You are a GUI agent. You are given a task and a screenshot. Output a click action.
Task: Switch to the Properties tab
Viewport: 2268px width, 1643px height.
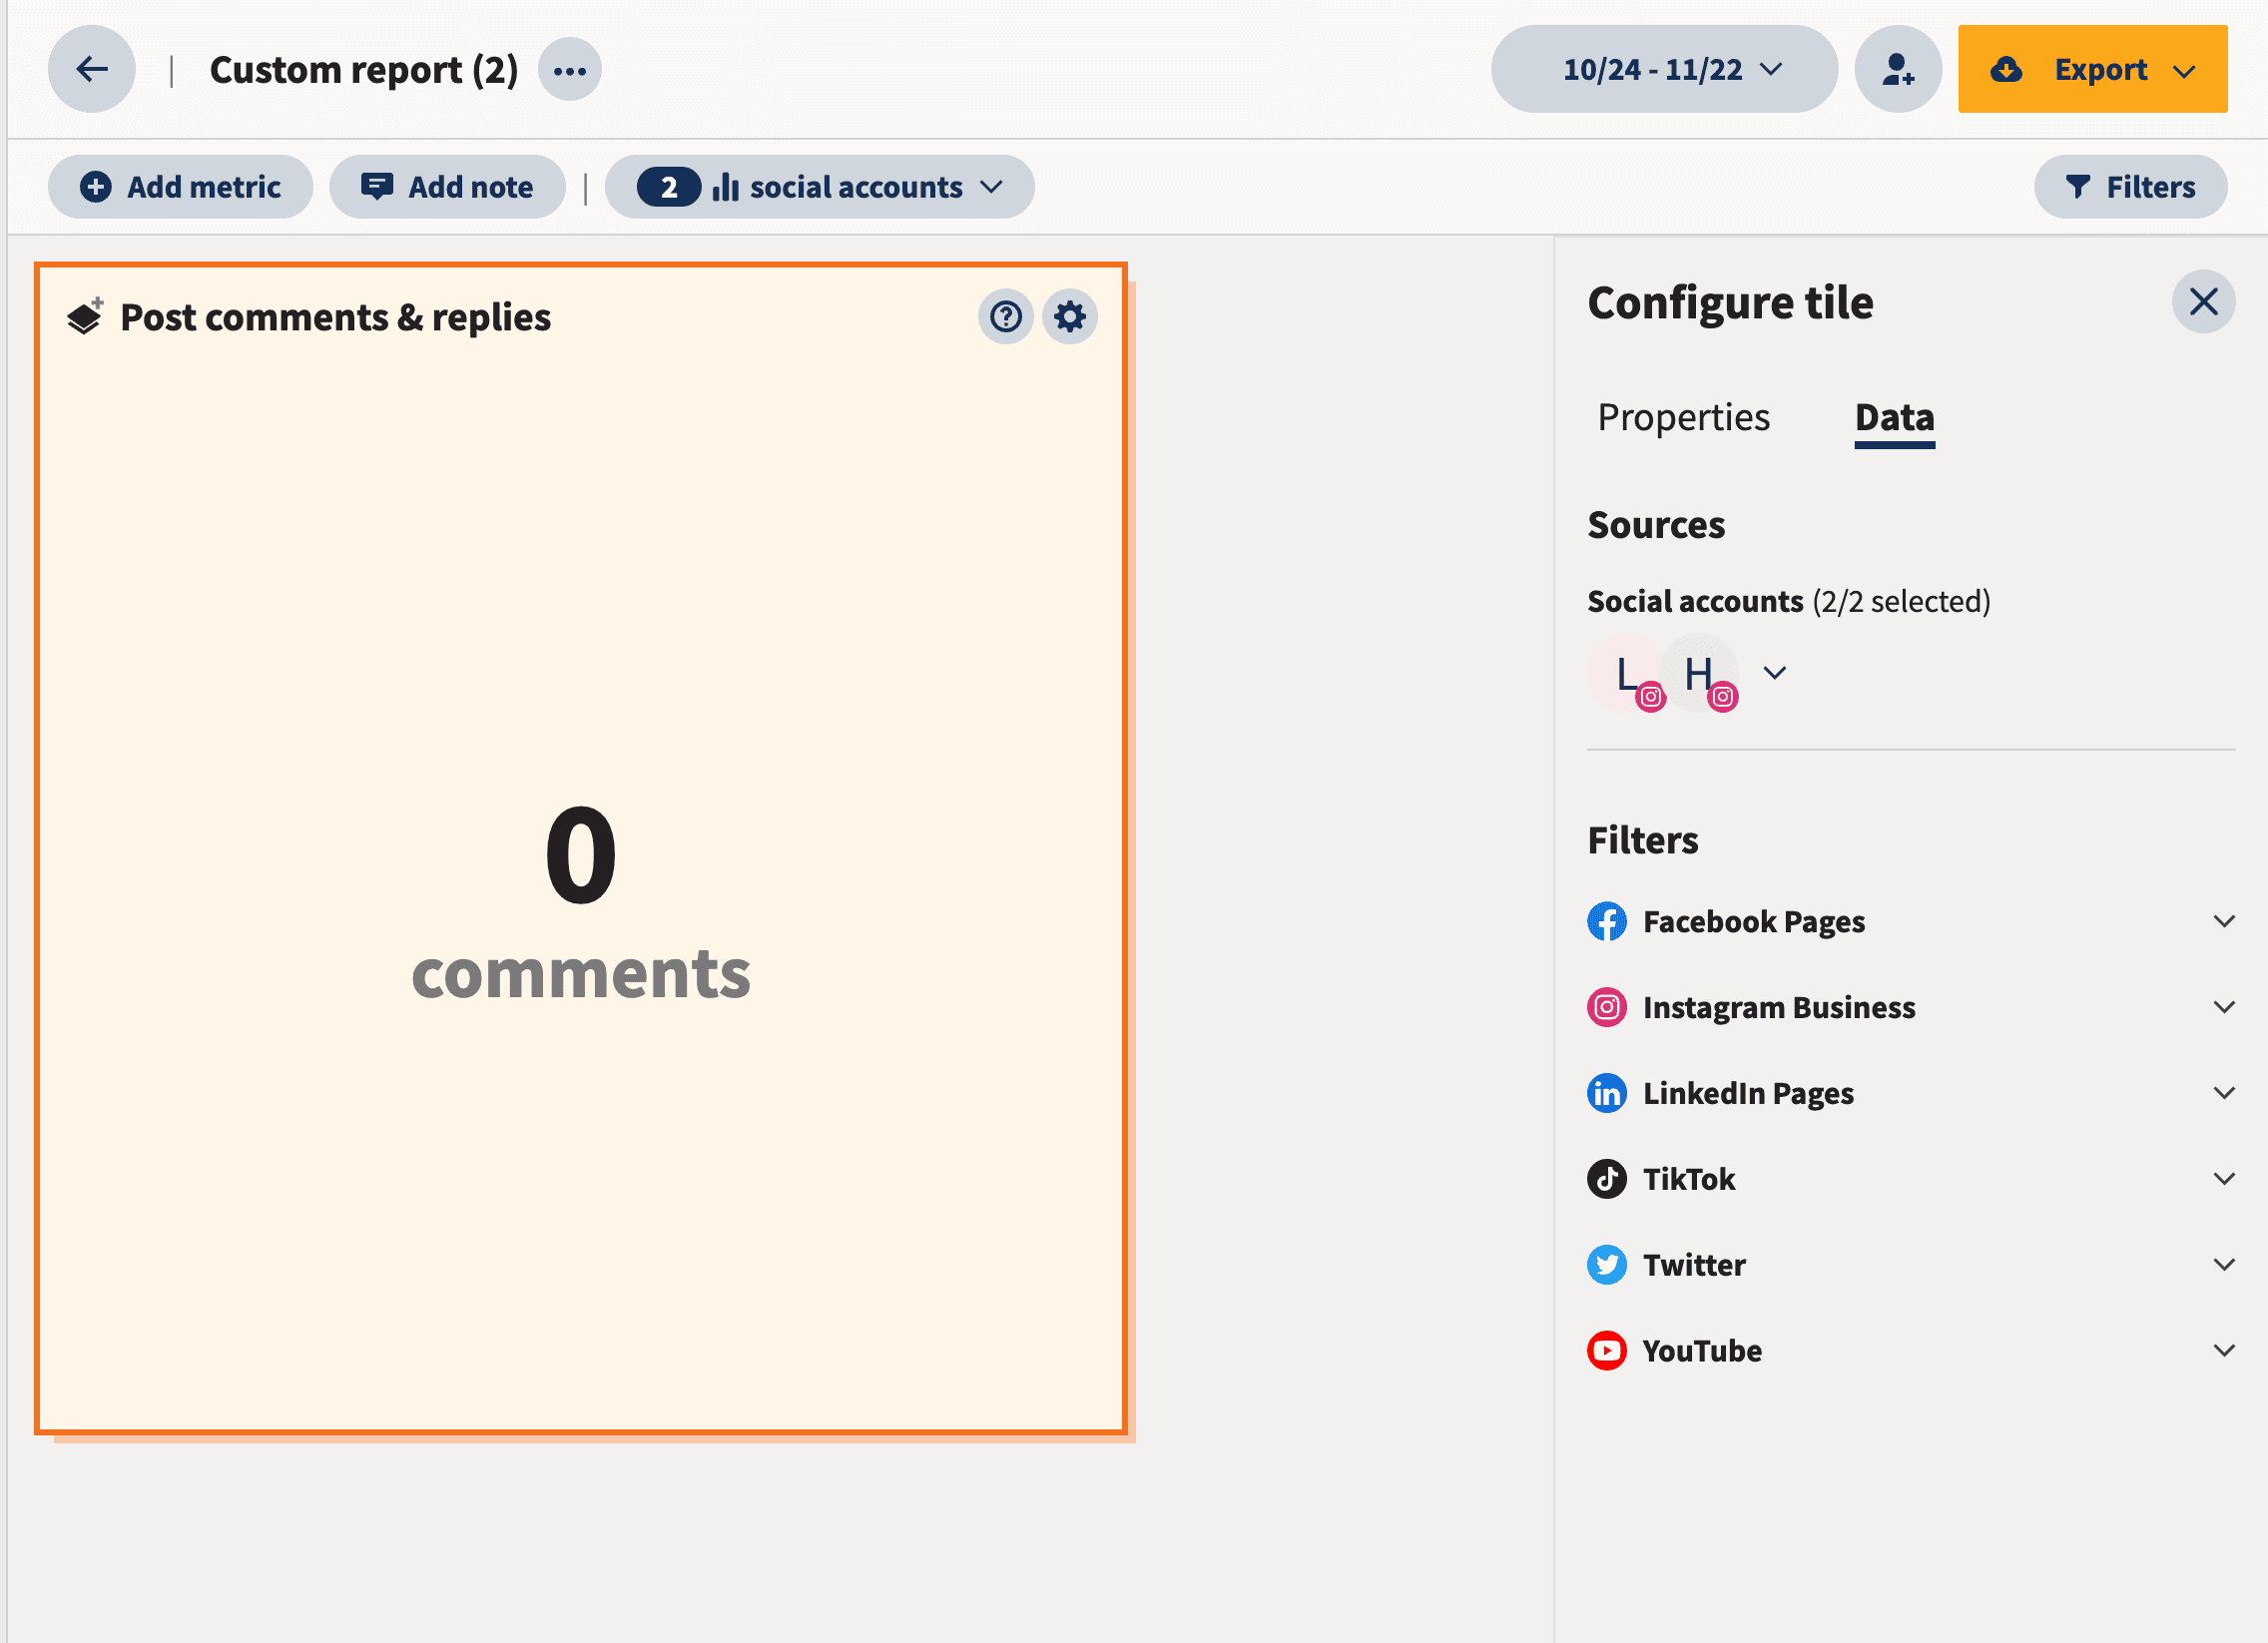[1683, 417]
